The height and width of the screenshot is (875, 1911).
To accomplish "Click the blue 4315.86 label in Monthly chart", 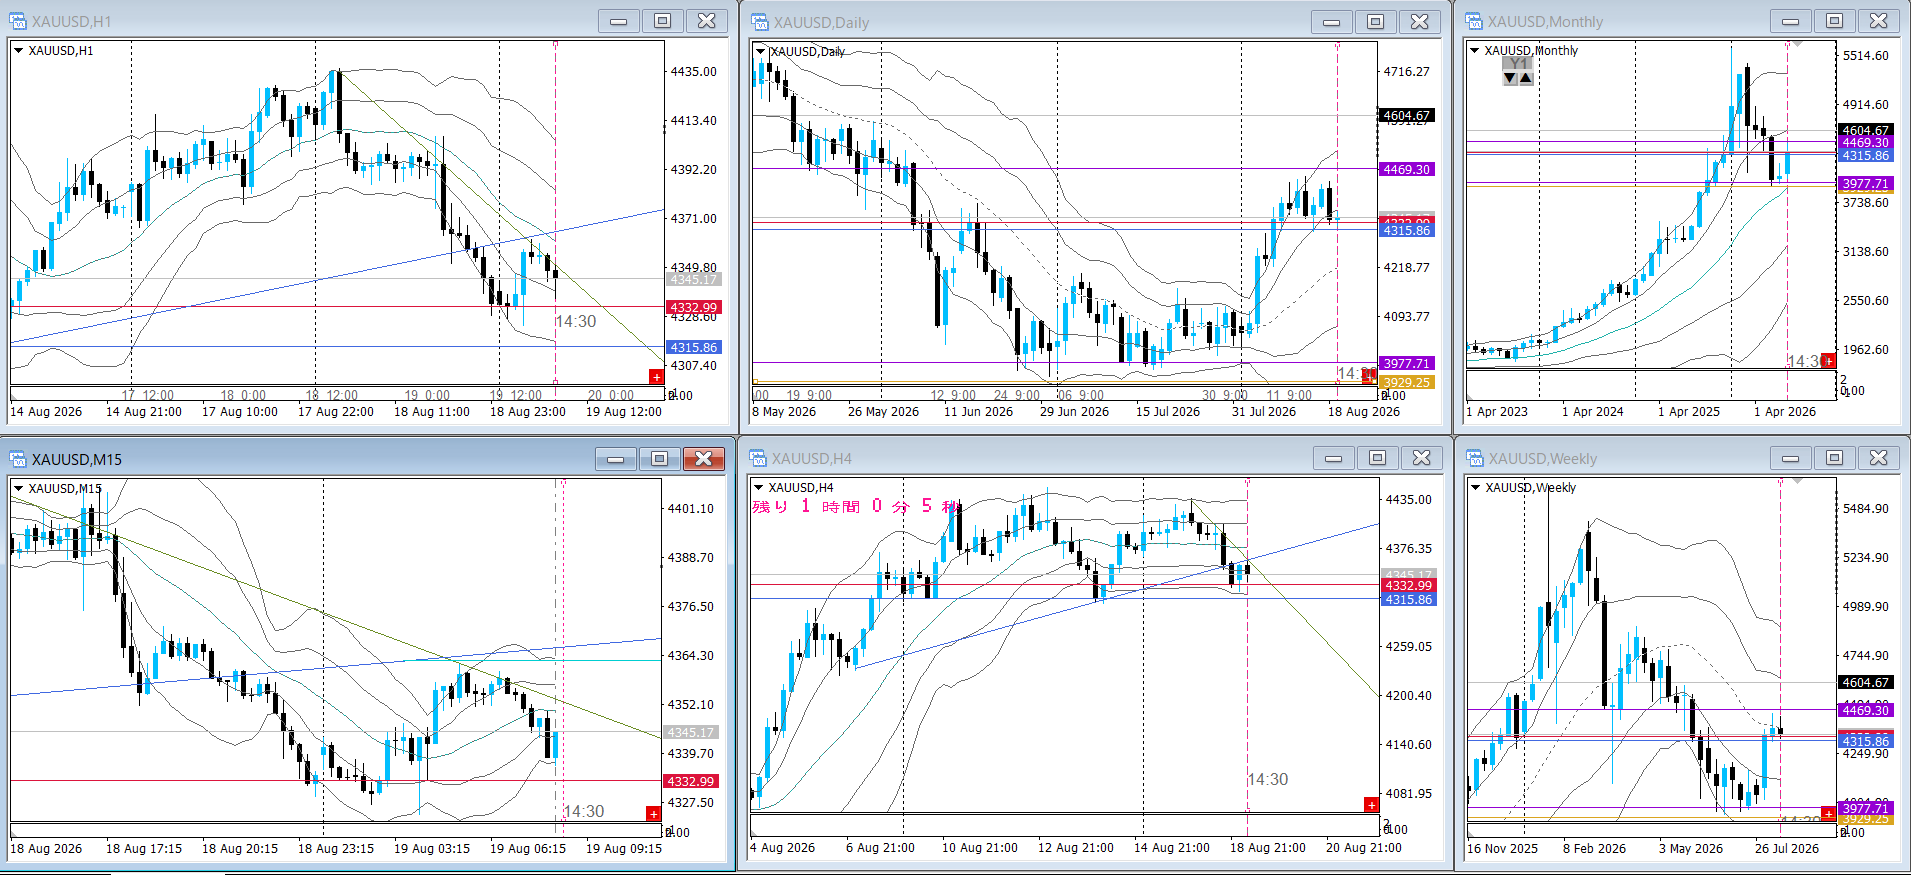I will pyautogui.click(x=1865, y=155).
